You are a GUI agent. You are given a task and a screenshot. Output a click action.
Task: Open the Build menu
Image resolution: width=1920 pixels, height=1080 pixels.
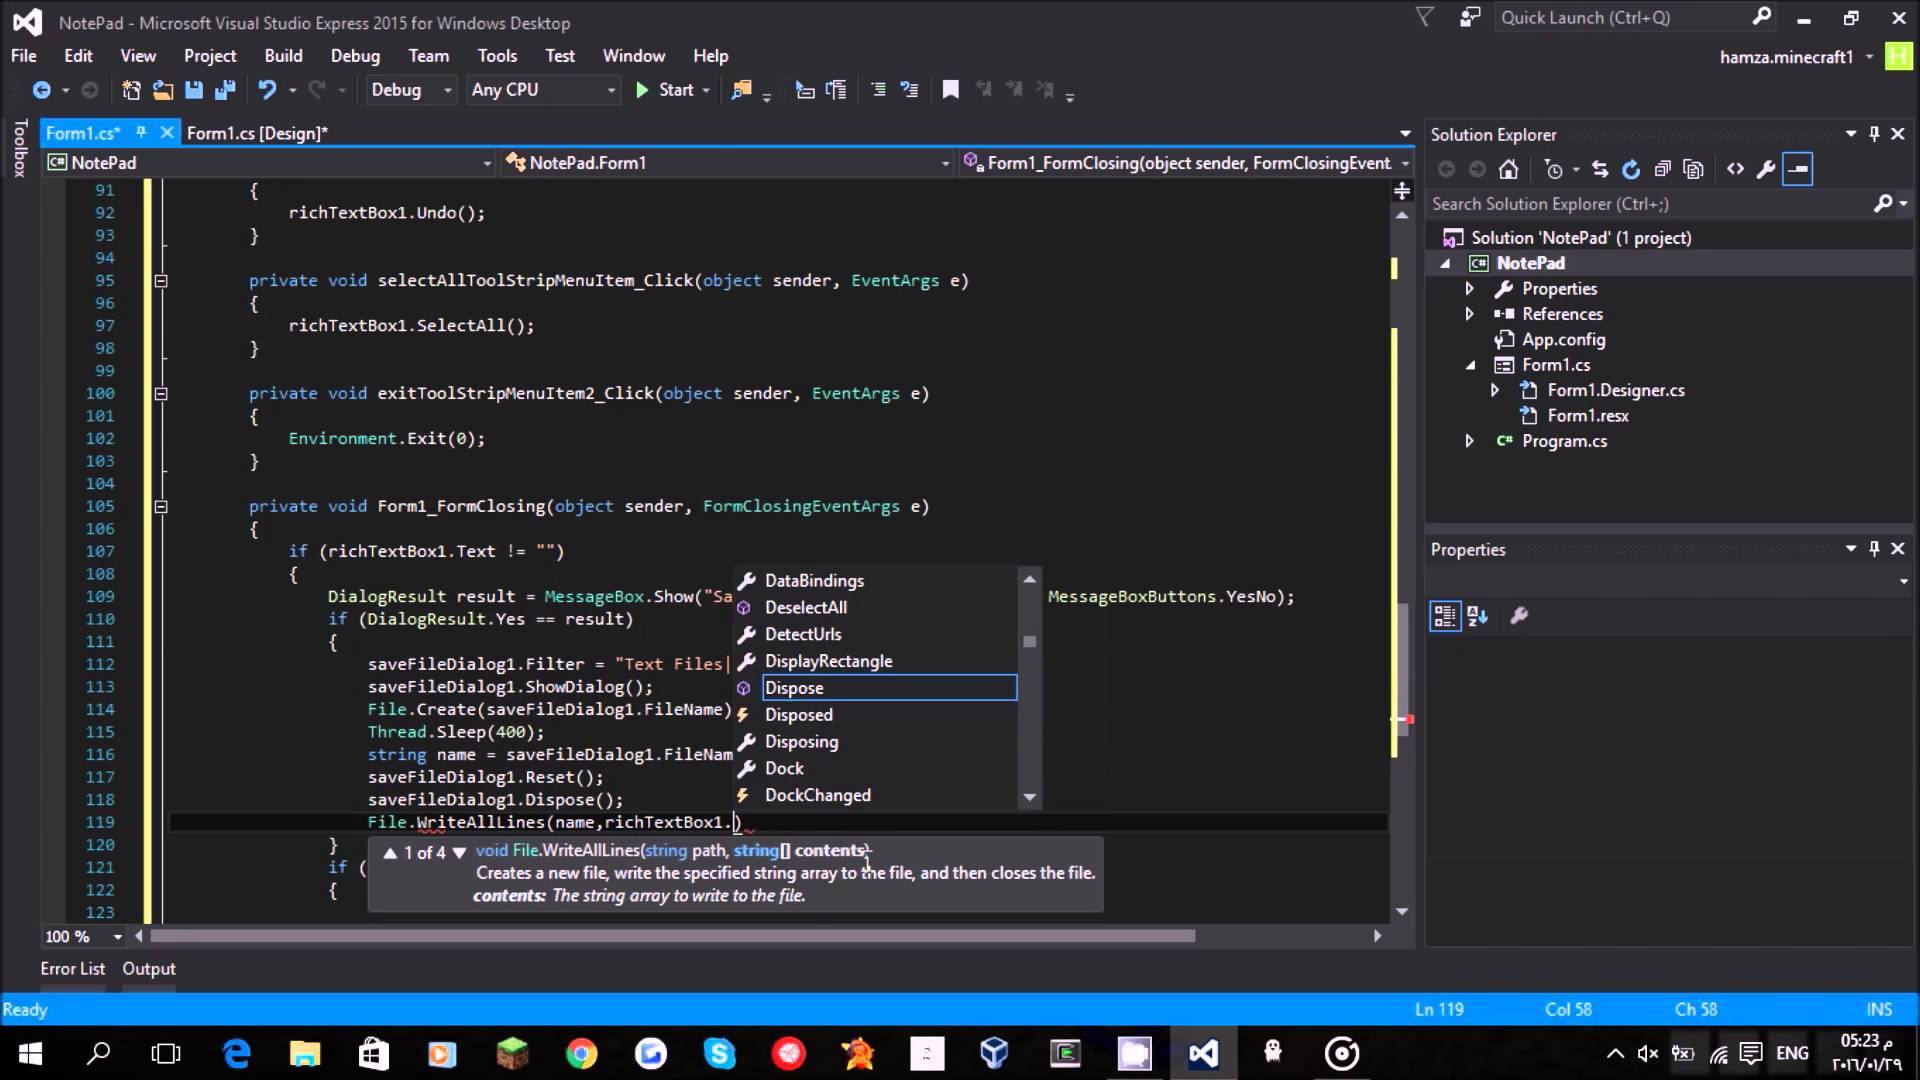pyautogui.click(x=284, y=55)
